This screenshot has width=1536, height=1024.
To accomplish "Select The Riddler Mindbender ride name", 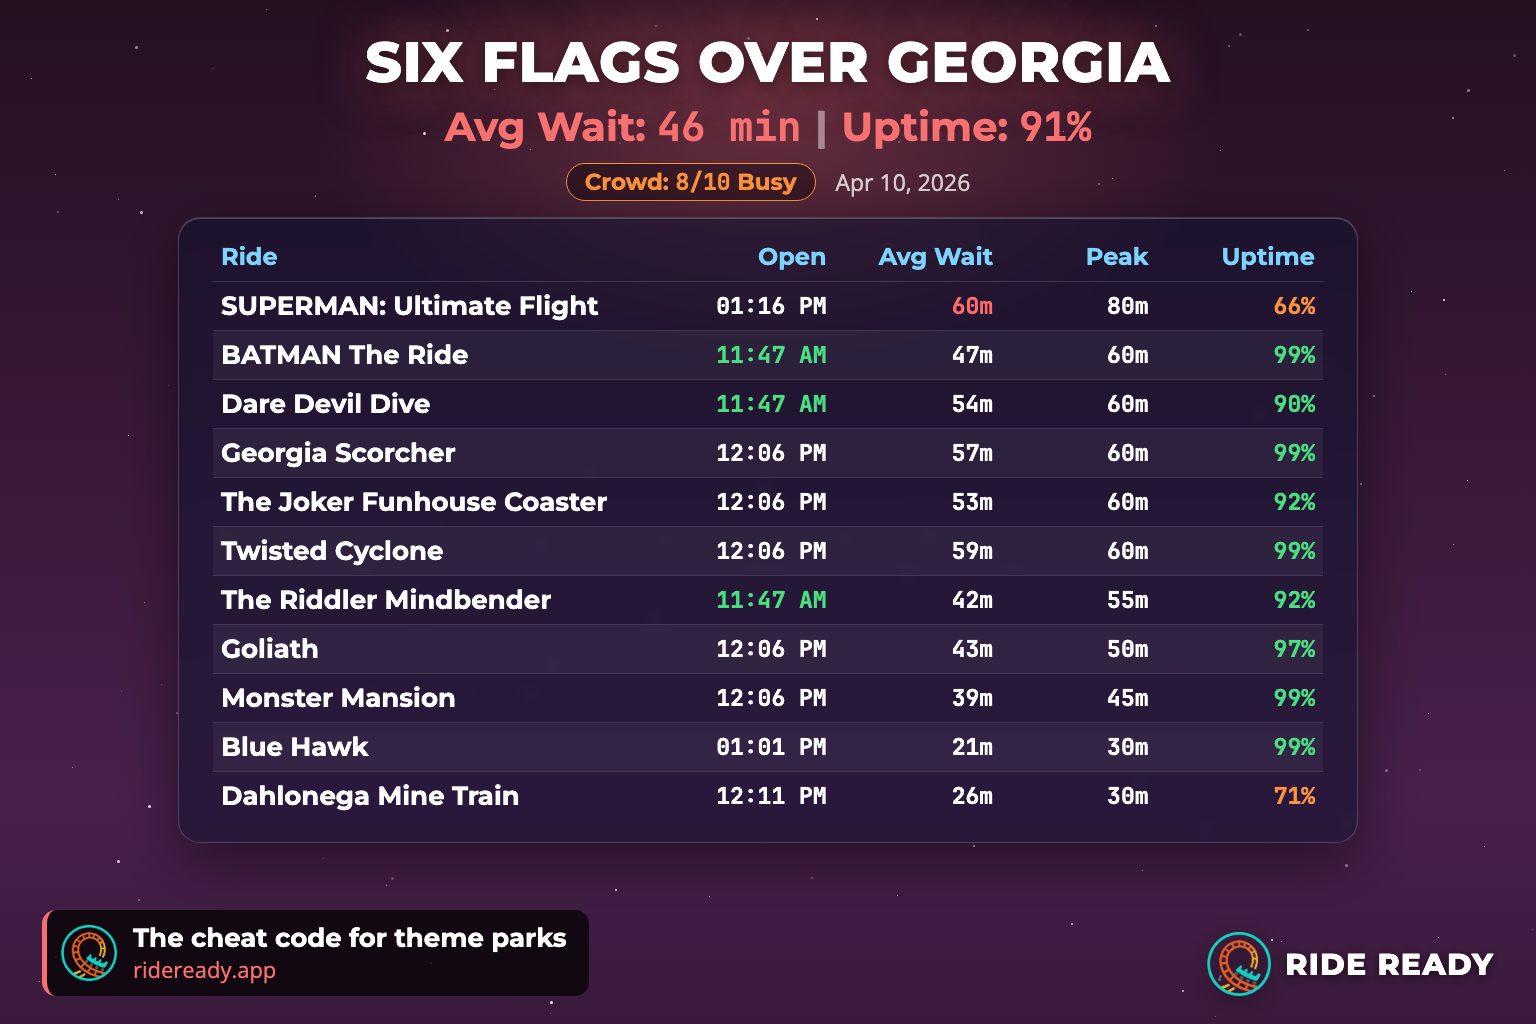I will [x=386, y=600].
